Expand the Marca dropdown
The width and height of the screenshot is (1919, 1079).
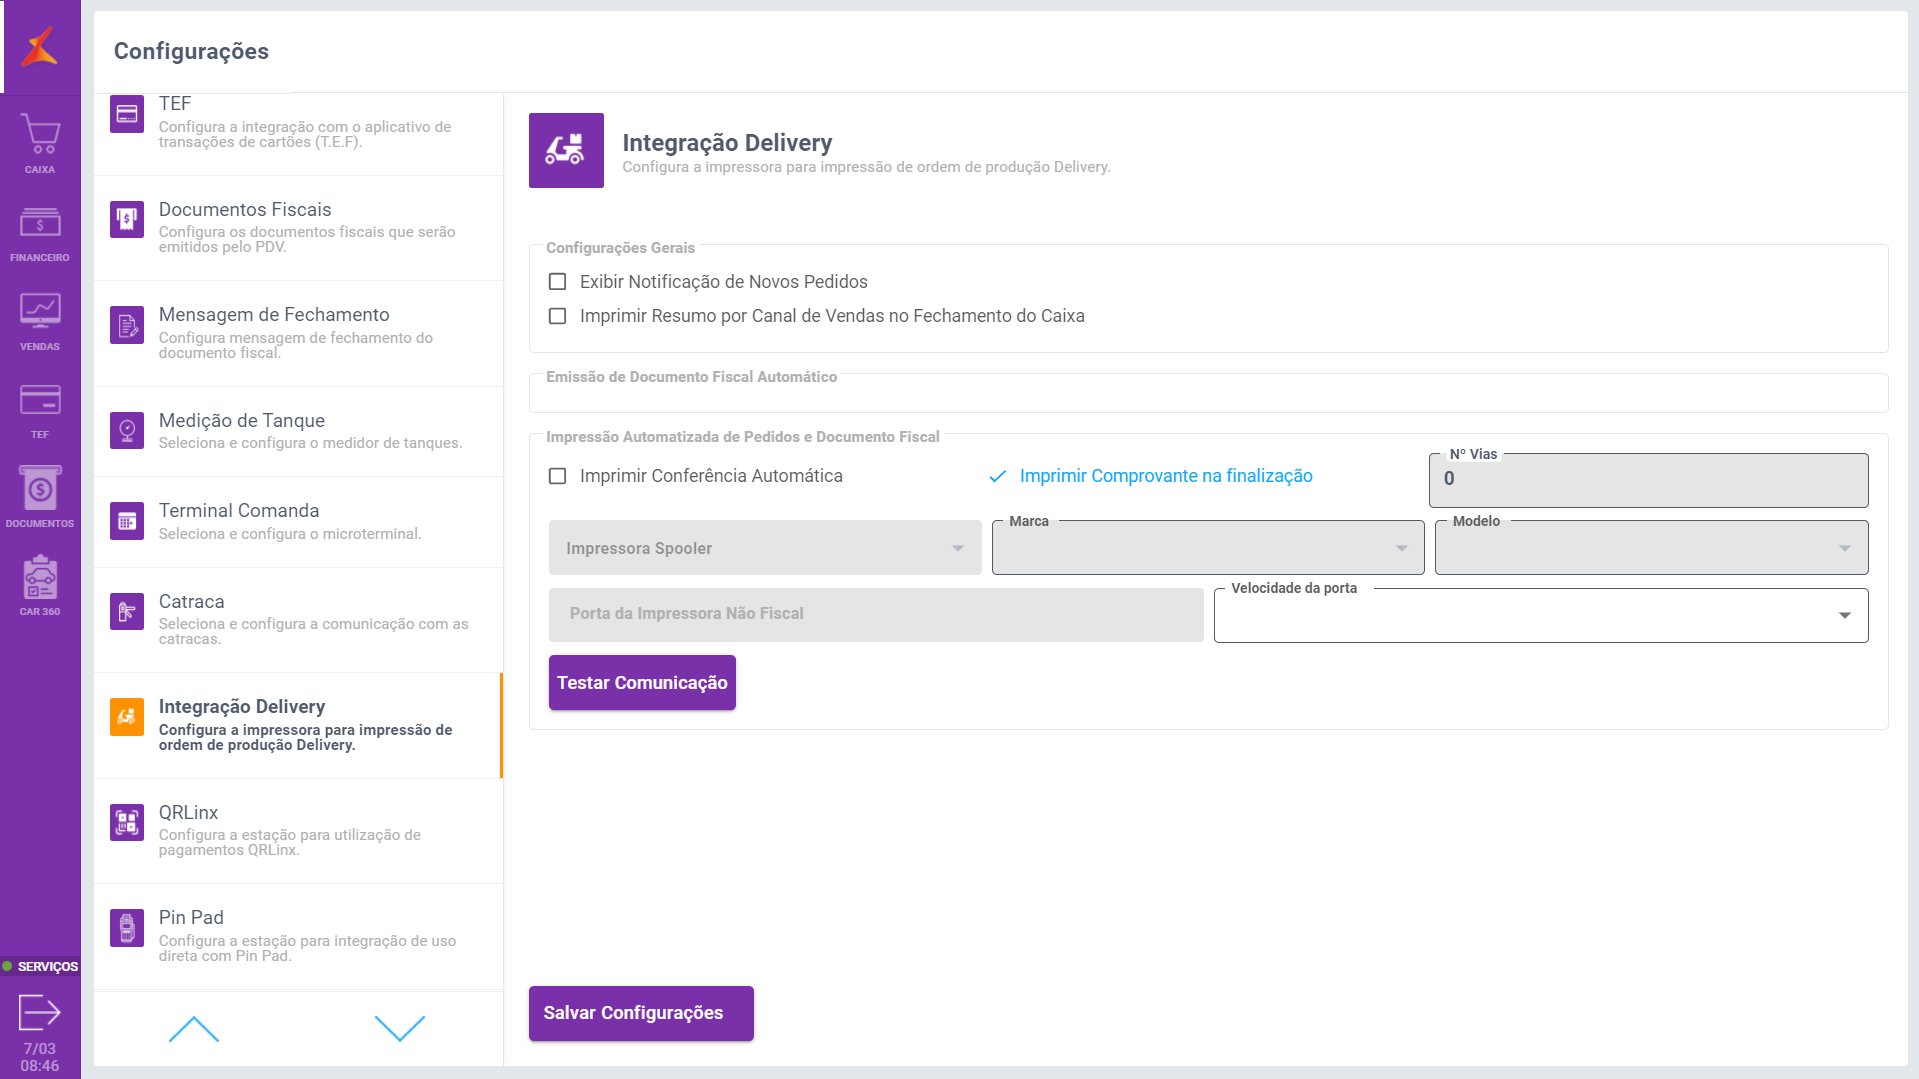pyautogui.click(x=1208, y=548)
